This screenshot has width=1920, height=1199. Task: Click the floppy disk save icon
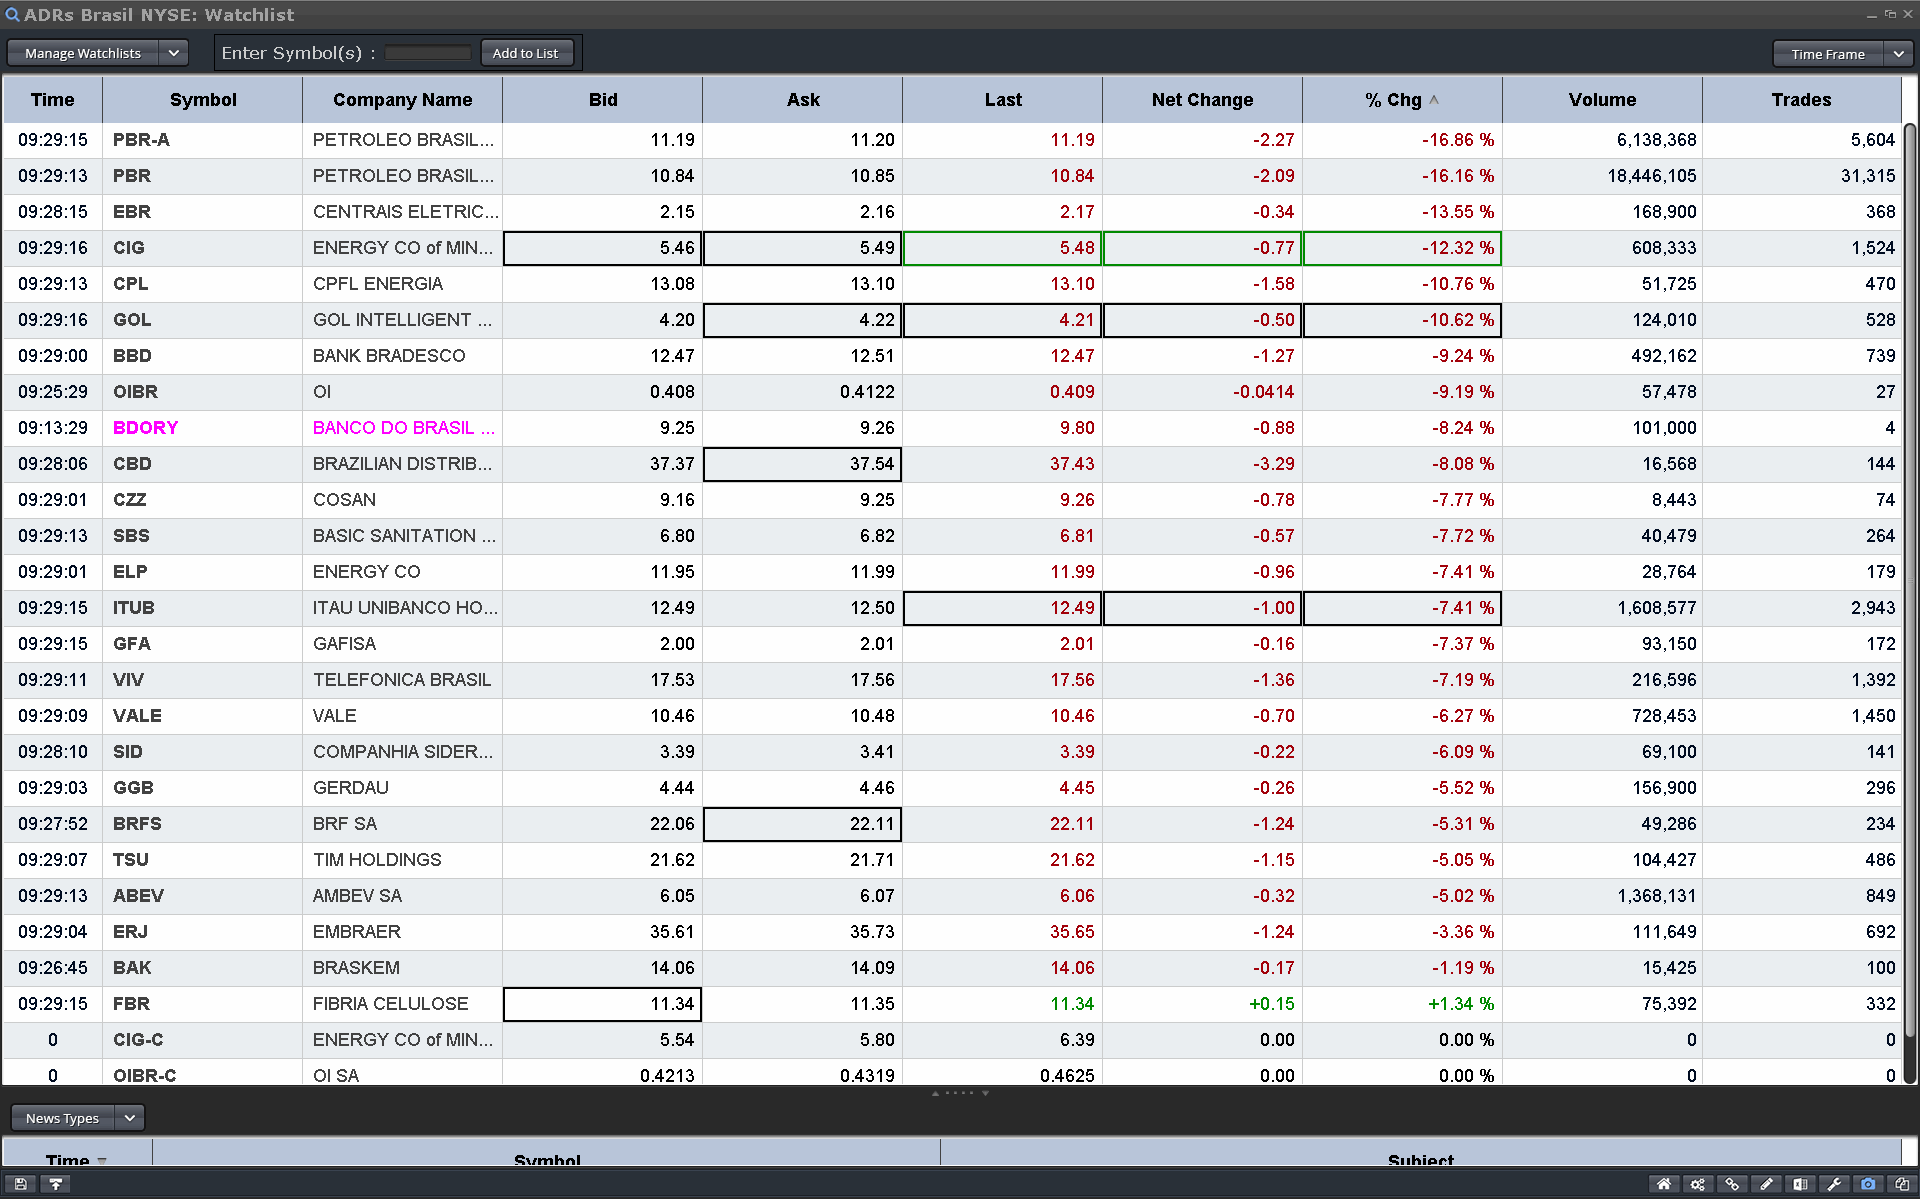[x=20, y=1184]
